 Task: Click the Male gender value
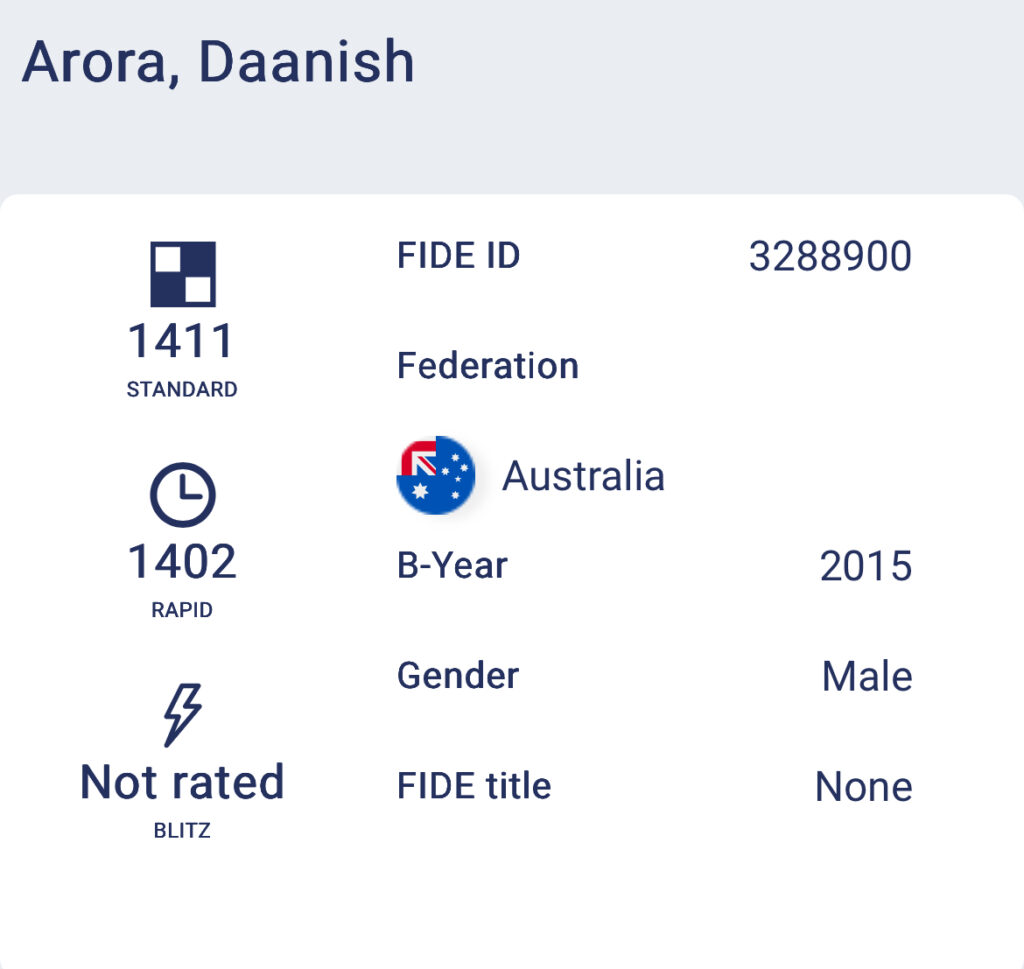[x=867, y=677]
